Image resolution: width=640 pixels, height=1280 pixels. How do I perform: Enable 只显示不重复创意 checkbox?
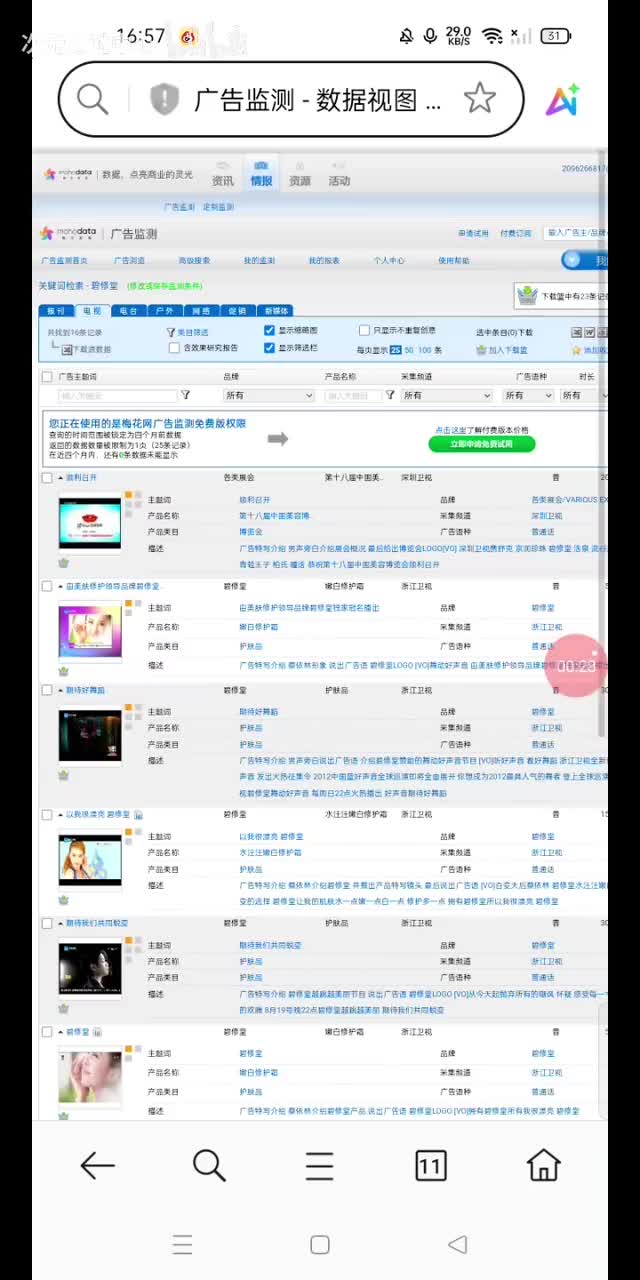point(364,331)
